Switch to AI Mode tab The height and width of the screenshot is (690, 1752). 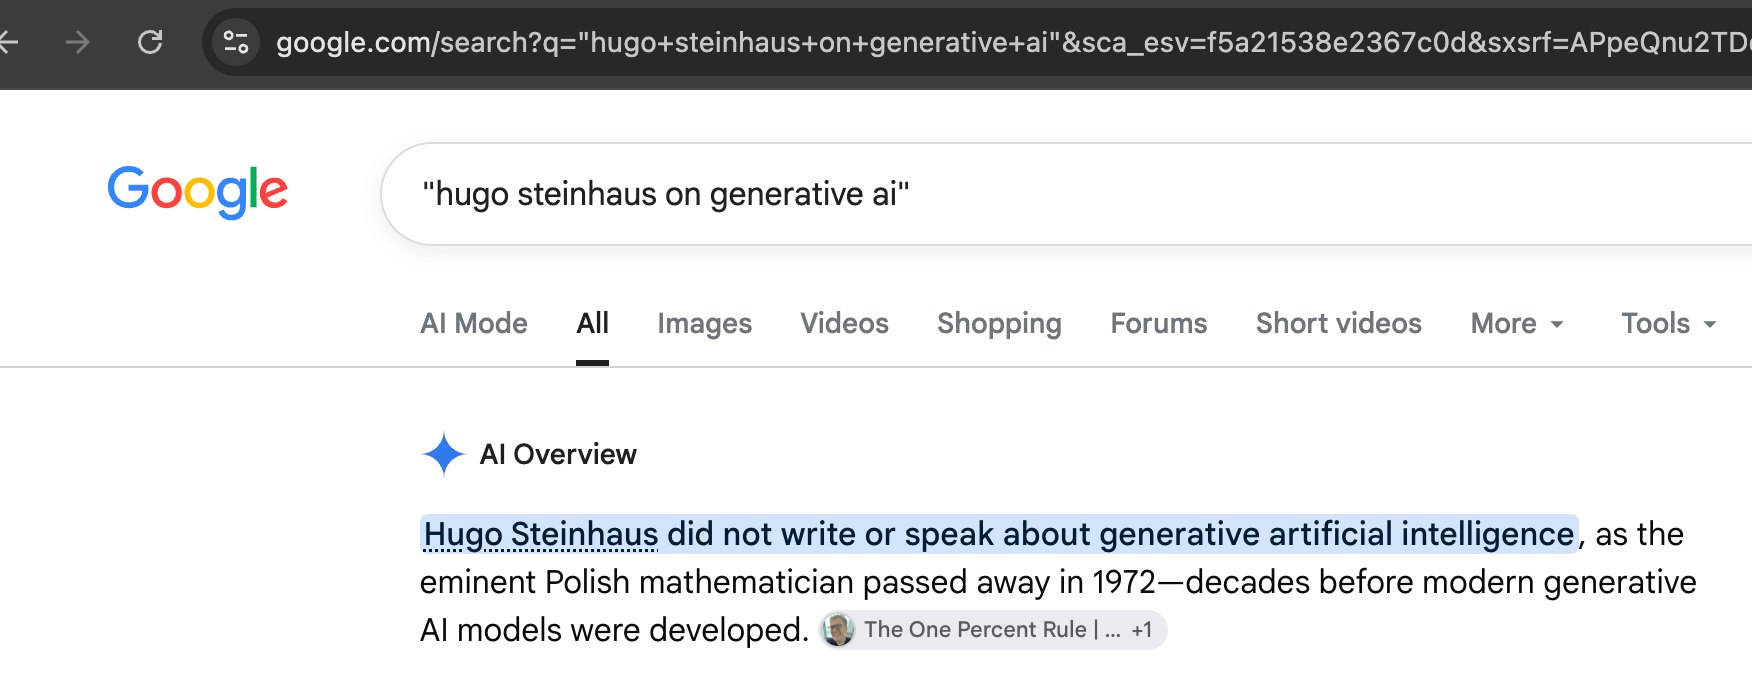474,323
